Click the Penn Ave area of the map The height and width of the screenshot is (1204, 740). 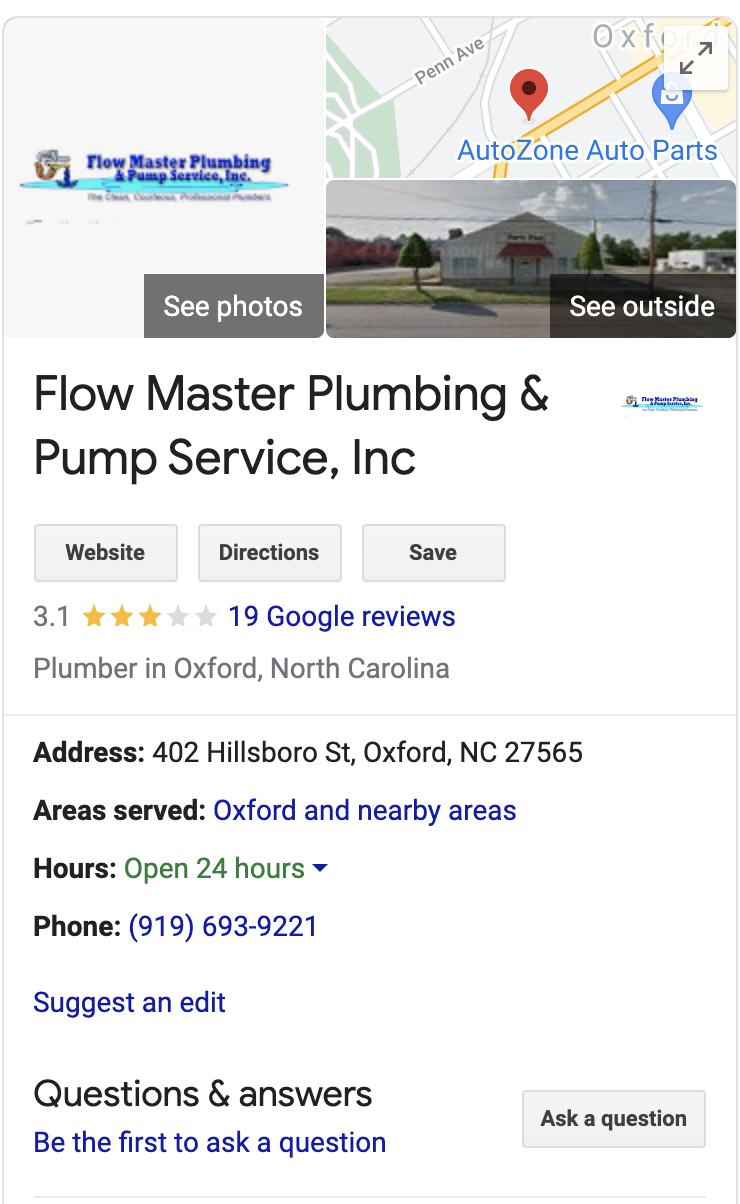449,62
